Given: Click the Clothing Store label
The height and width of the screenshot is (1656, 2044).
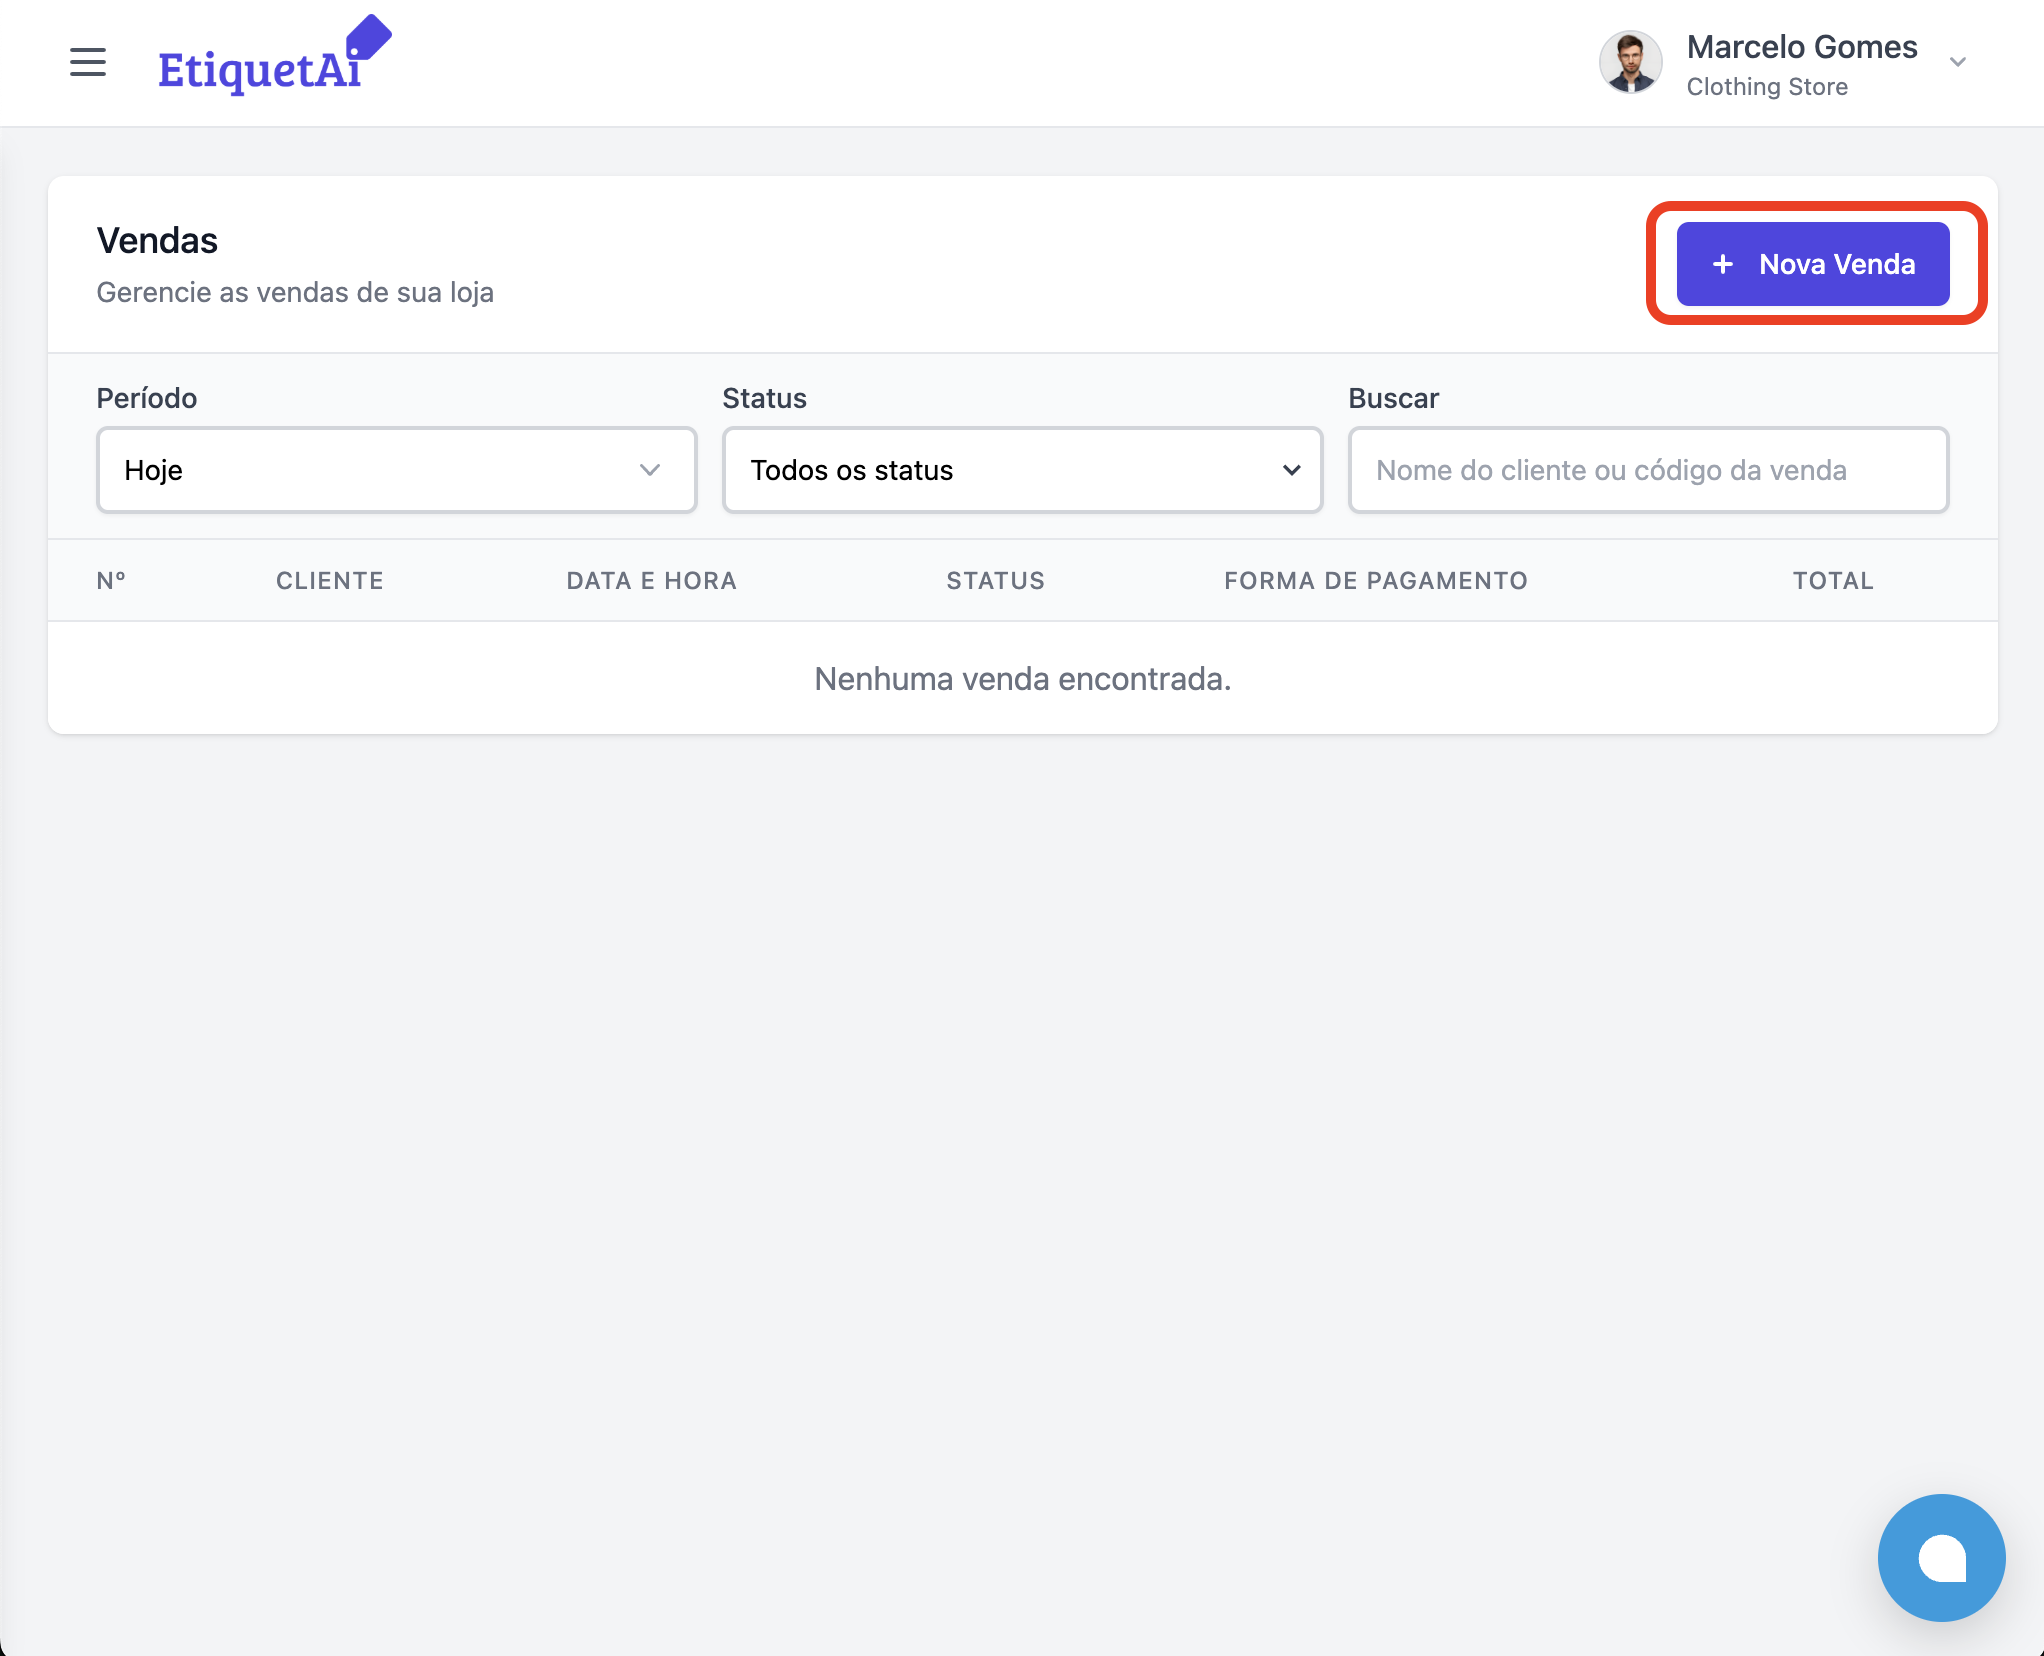Looking at the screenshot, I should coord(1767,87).
